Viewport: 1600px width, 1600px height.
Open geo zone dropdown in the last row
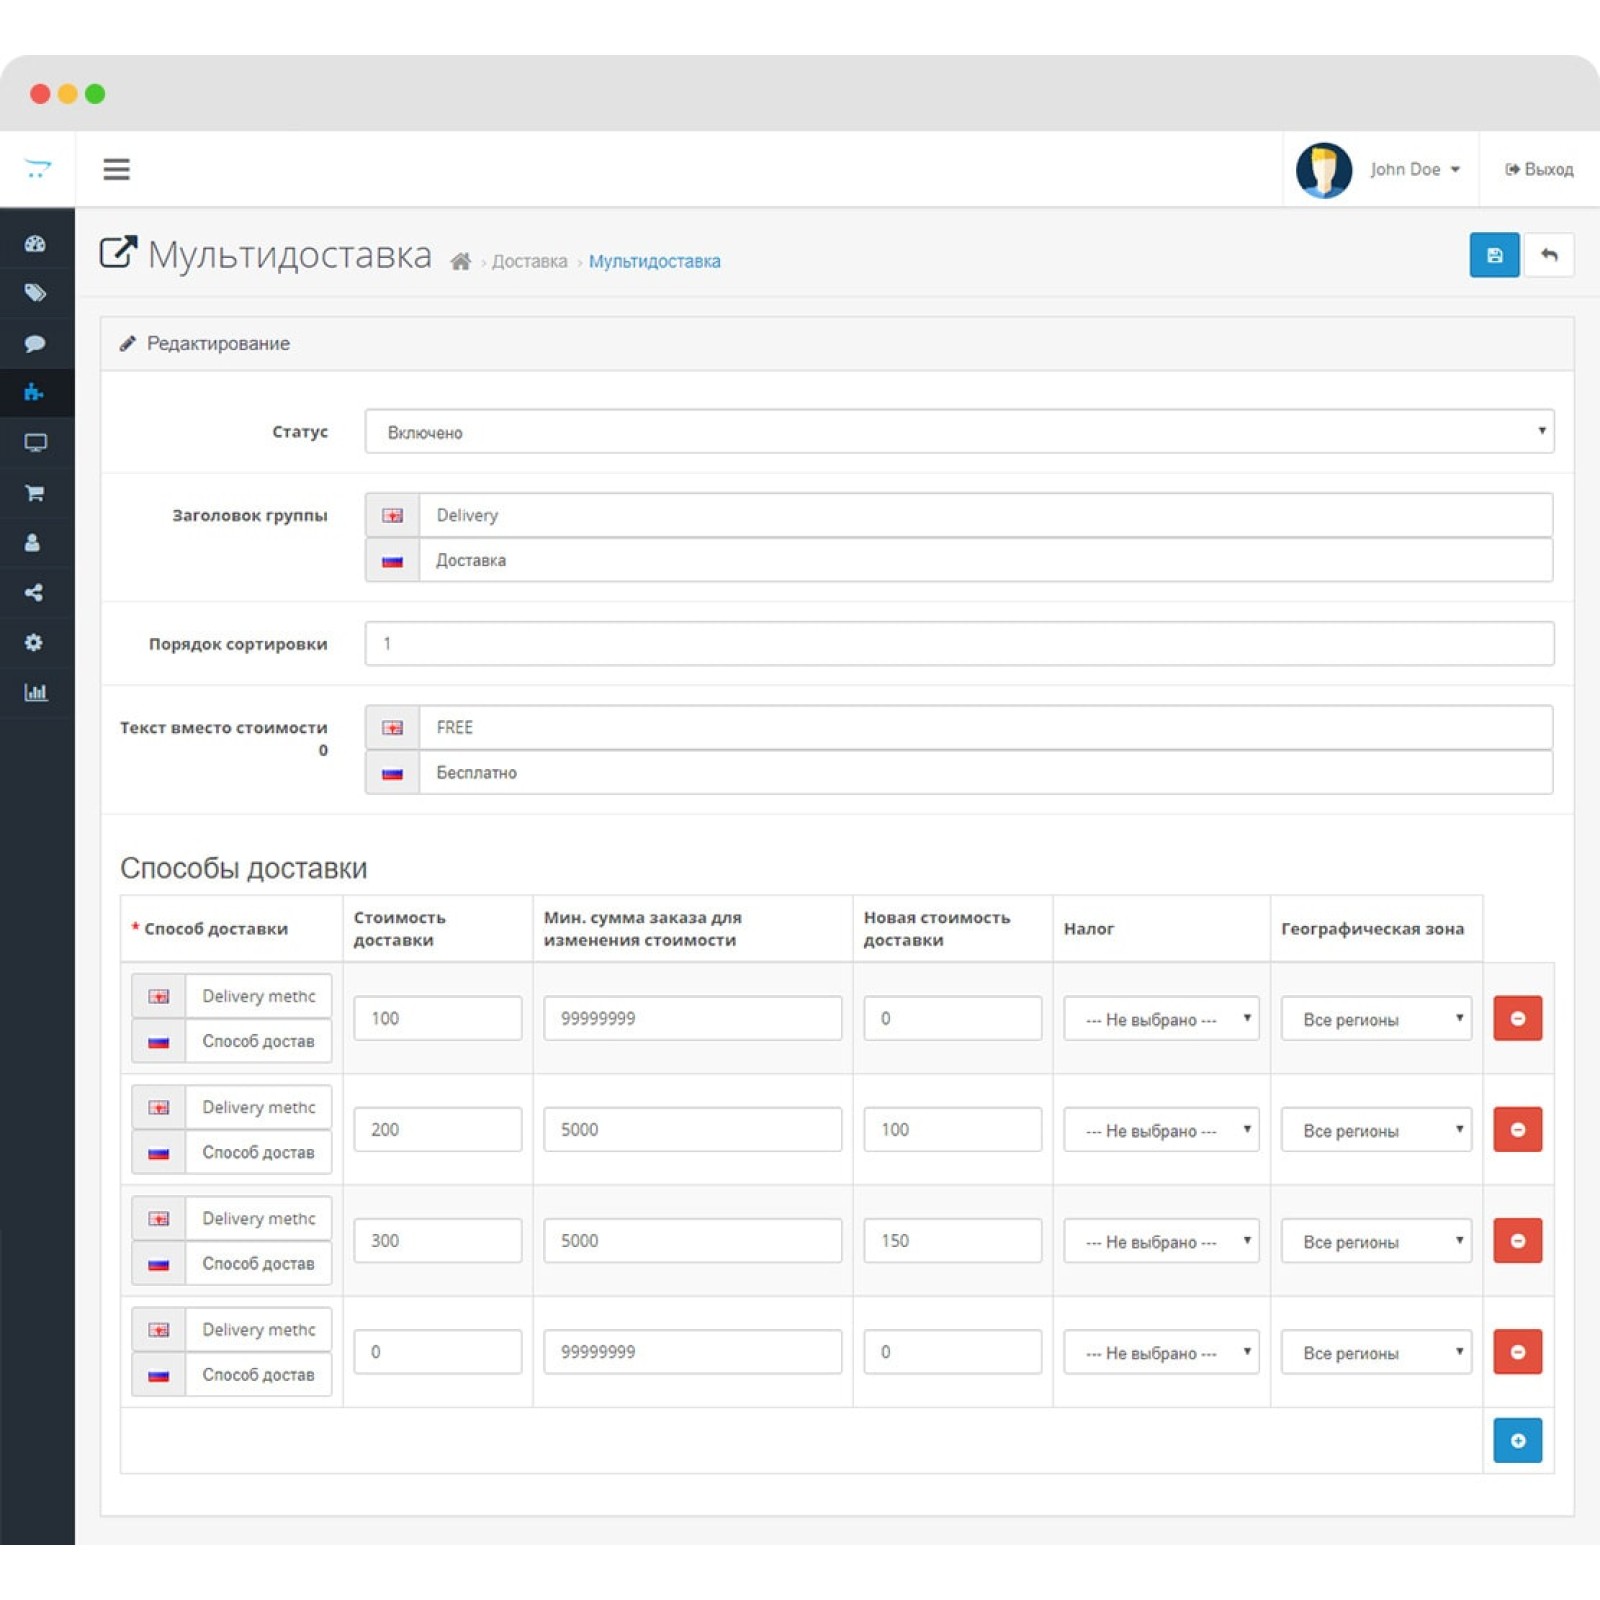coord(1376,1351)
